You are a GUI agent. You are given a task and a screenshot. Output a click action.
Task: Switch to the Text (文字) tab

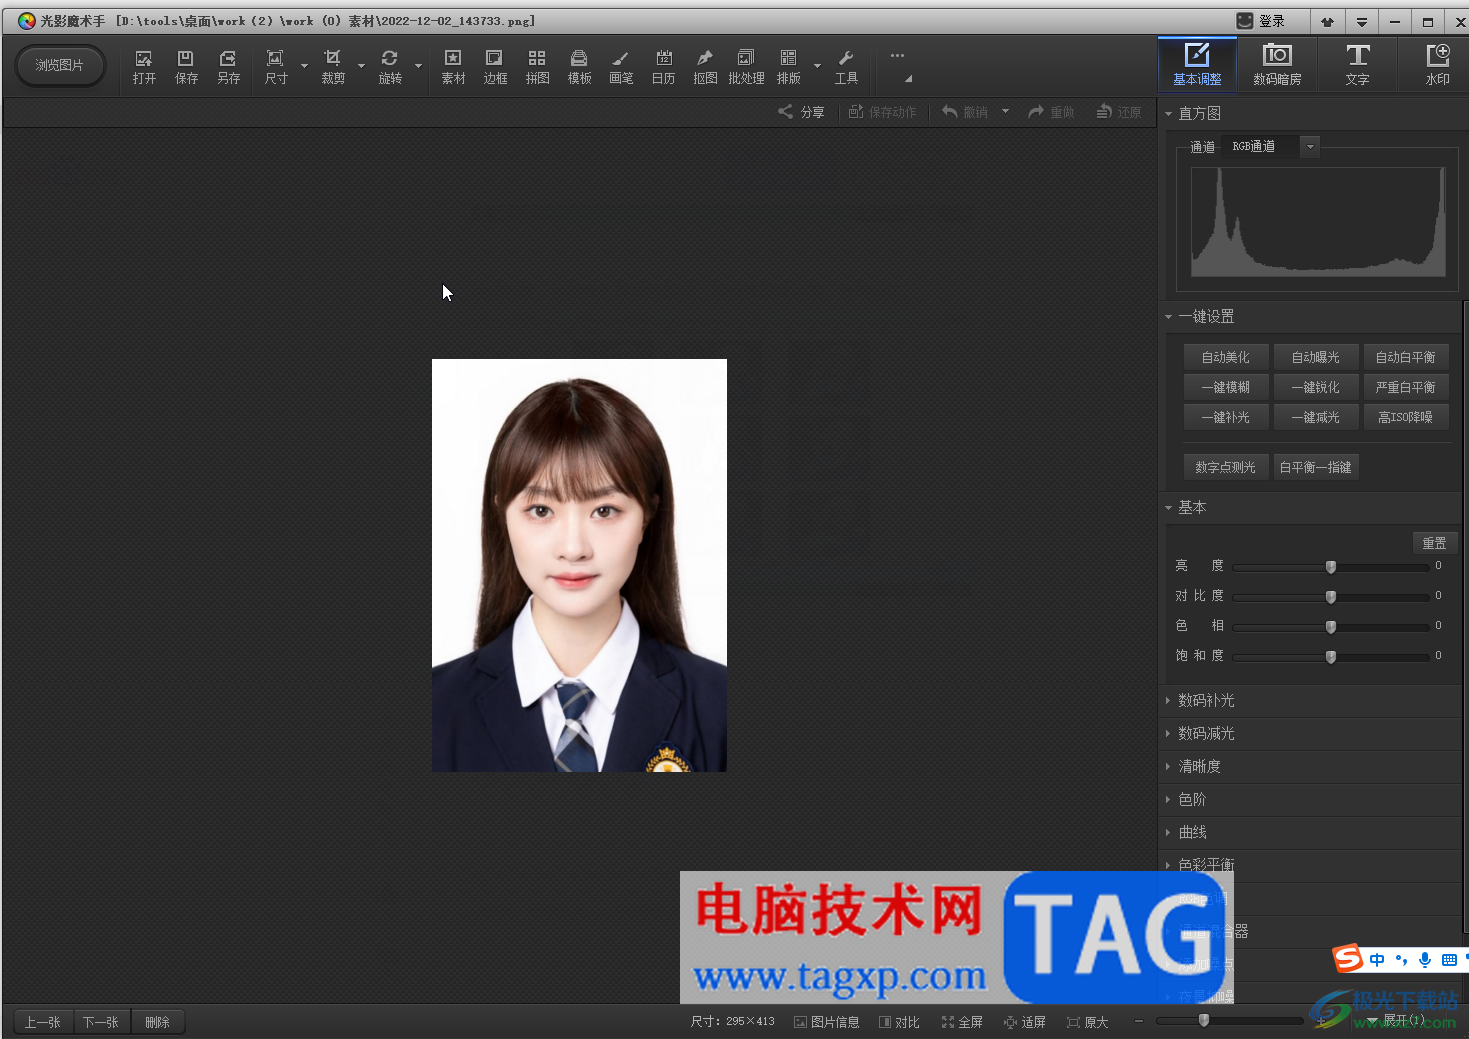[1357, 65]
